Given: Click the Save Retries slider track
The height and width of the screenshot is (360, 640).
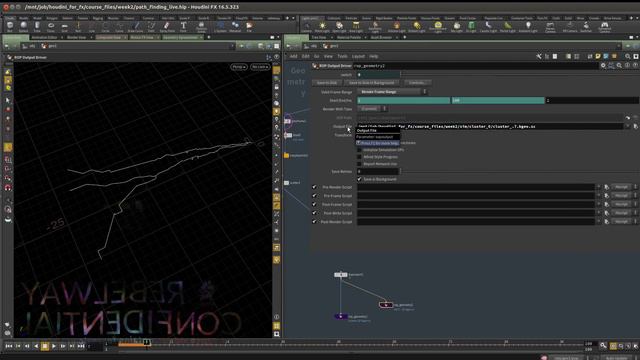Looking at the screenshot, I should tap(519, 171).
